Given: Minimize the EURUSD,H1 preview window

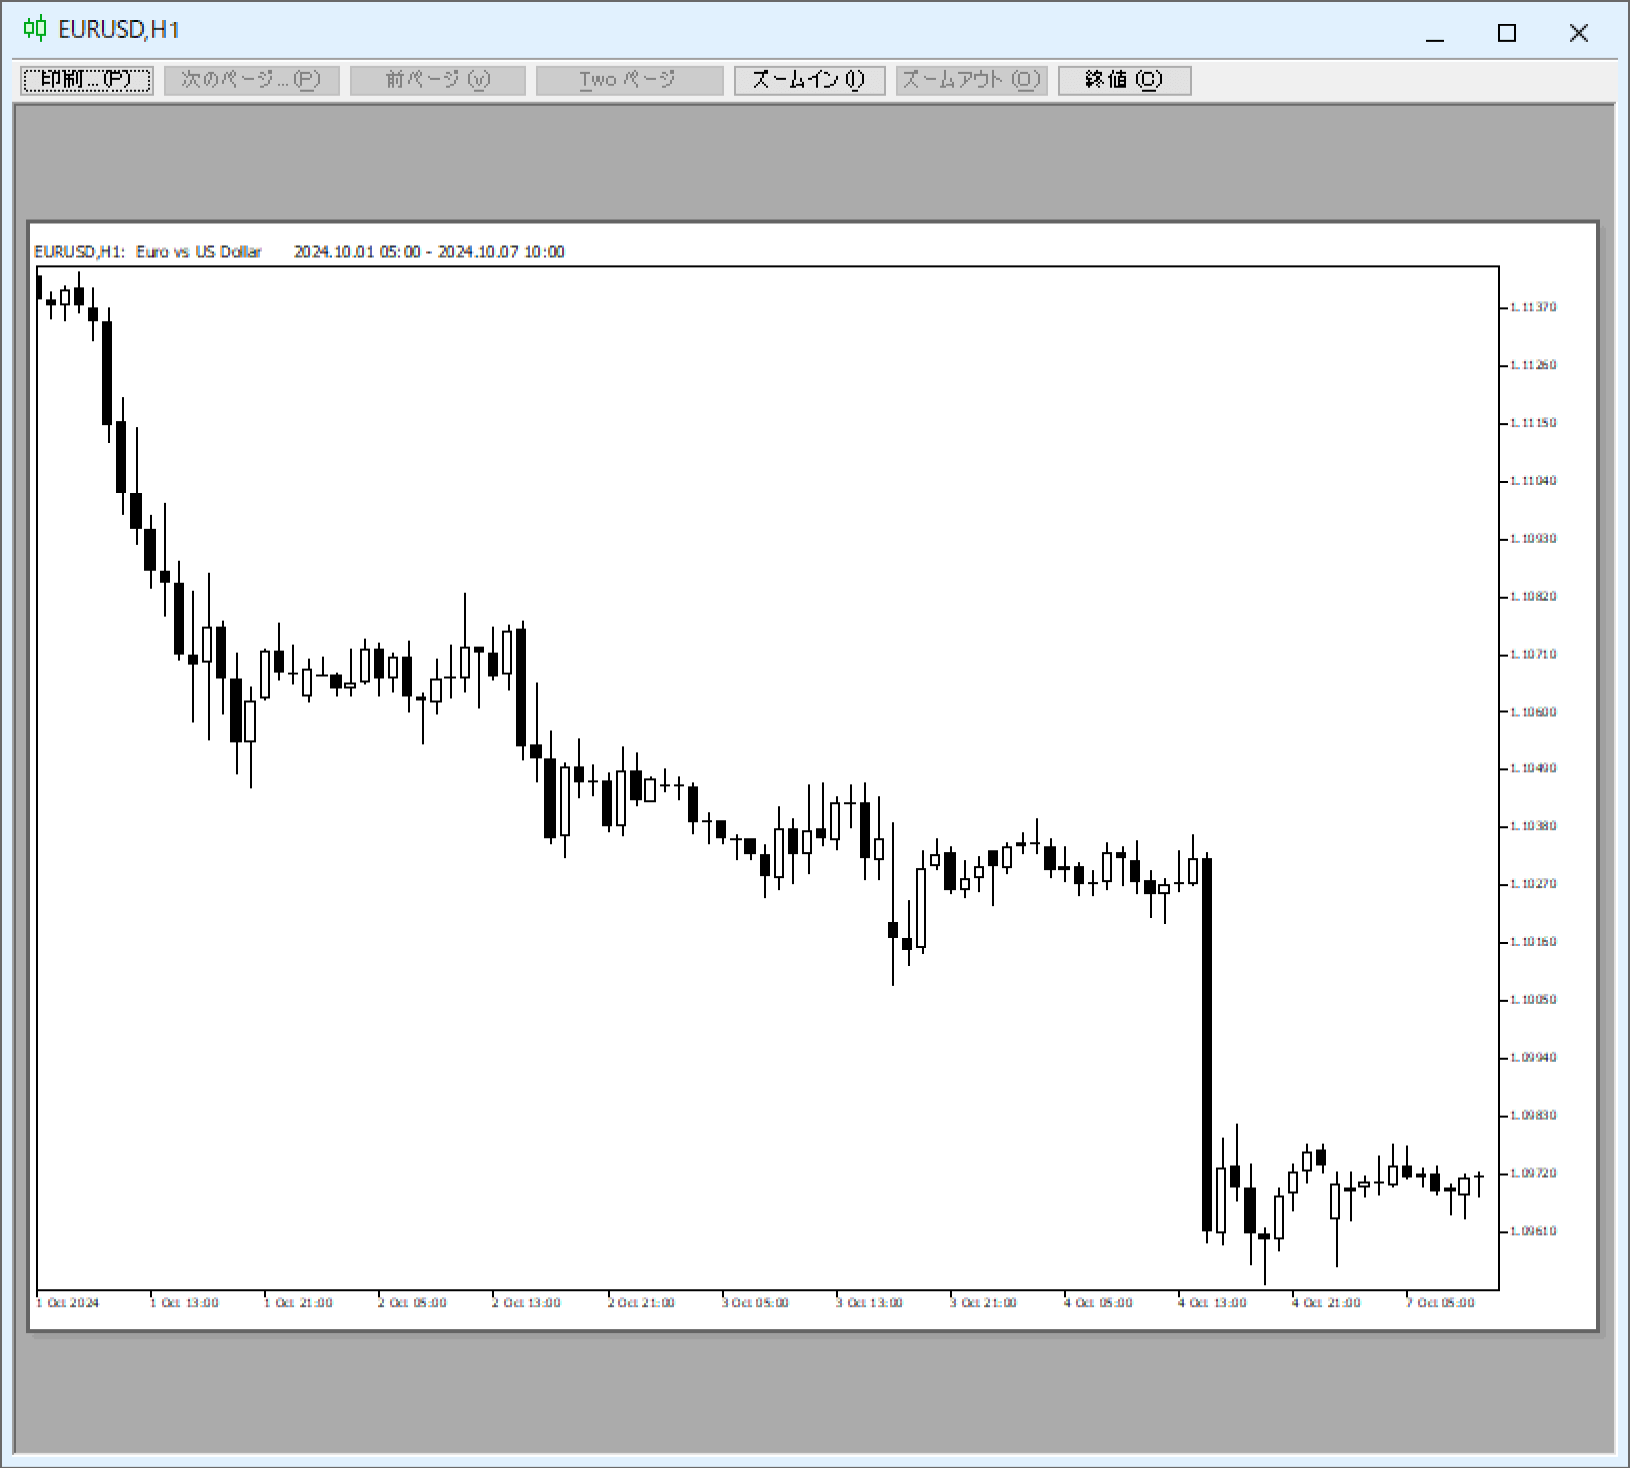Looking at the screenshot, I should point(1435,33).
